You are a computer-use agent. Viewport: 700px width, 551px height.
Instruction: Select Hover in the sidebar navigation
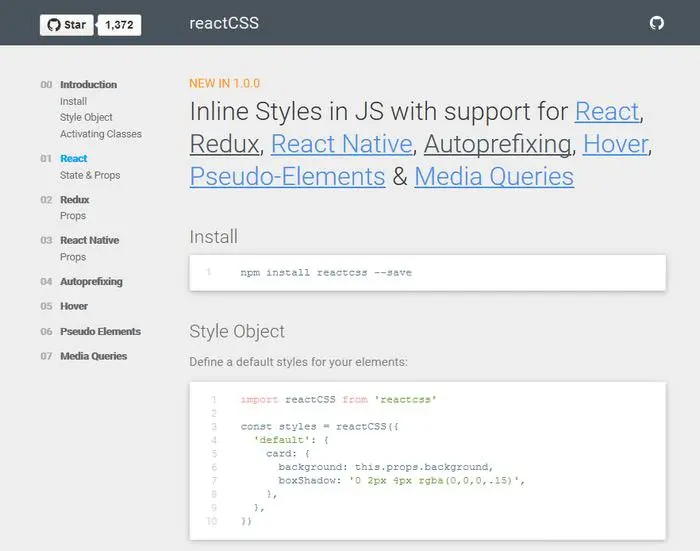pos(74,307)
